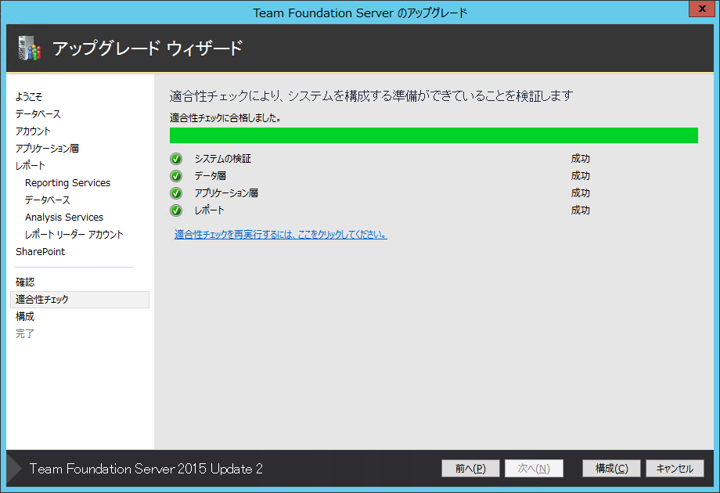720x493 pixels.
Task: Open the ようこそ step in sidebar
Action: pos(28,96)
